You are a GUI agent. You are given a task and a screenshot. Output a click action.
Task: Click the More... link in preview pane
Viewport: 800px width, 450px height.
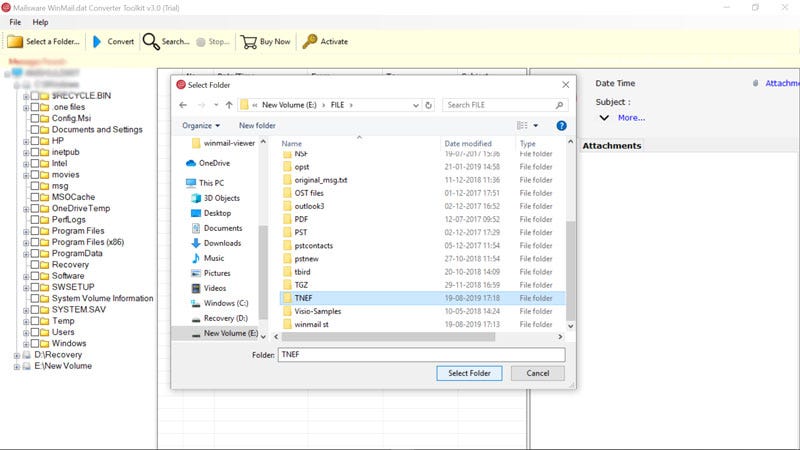point(631,118)
